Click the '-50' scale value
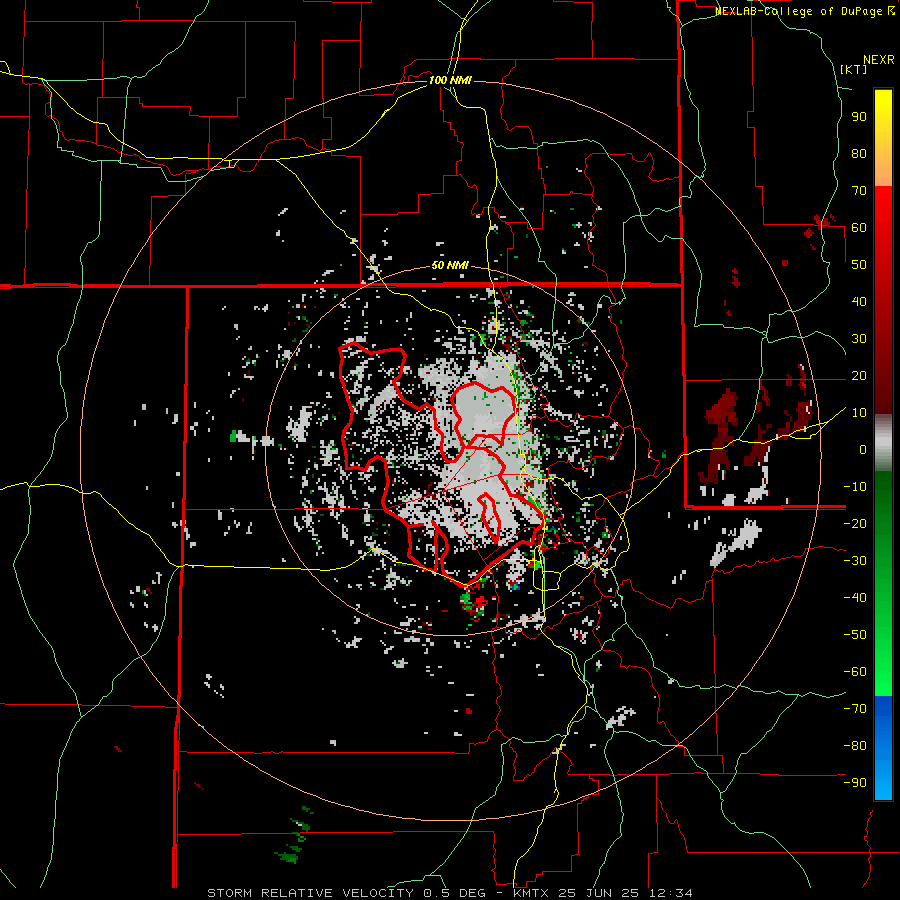The height and width of the screenshot is (900, 900). 855,635
